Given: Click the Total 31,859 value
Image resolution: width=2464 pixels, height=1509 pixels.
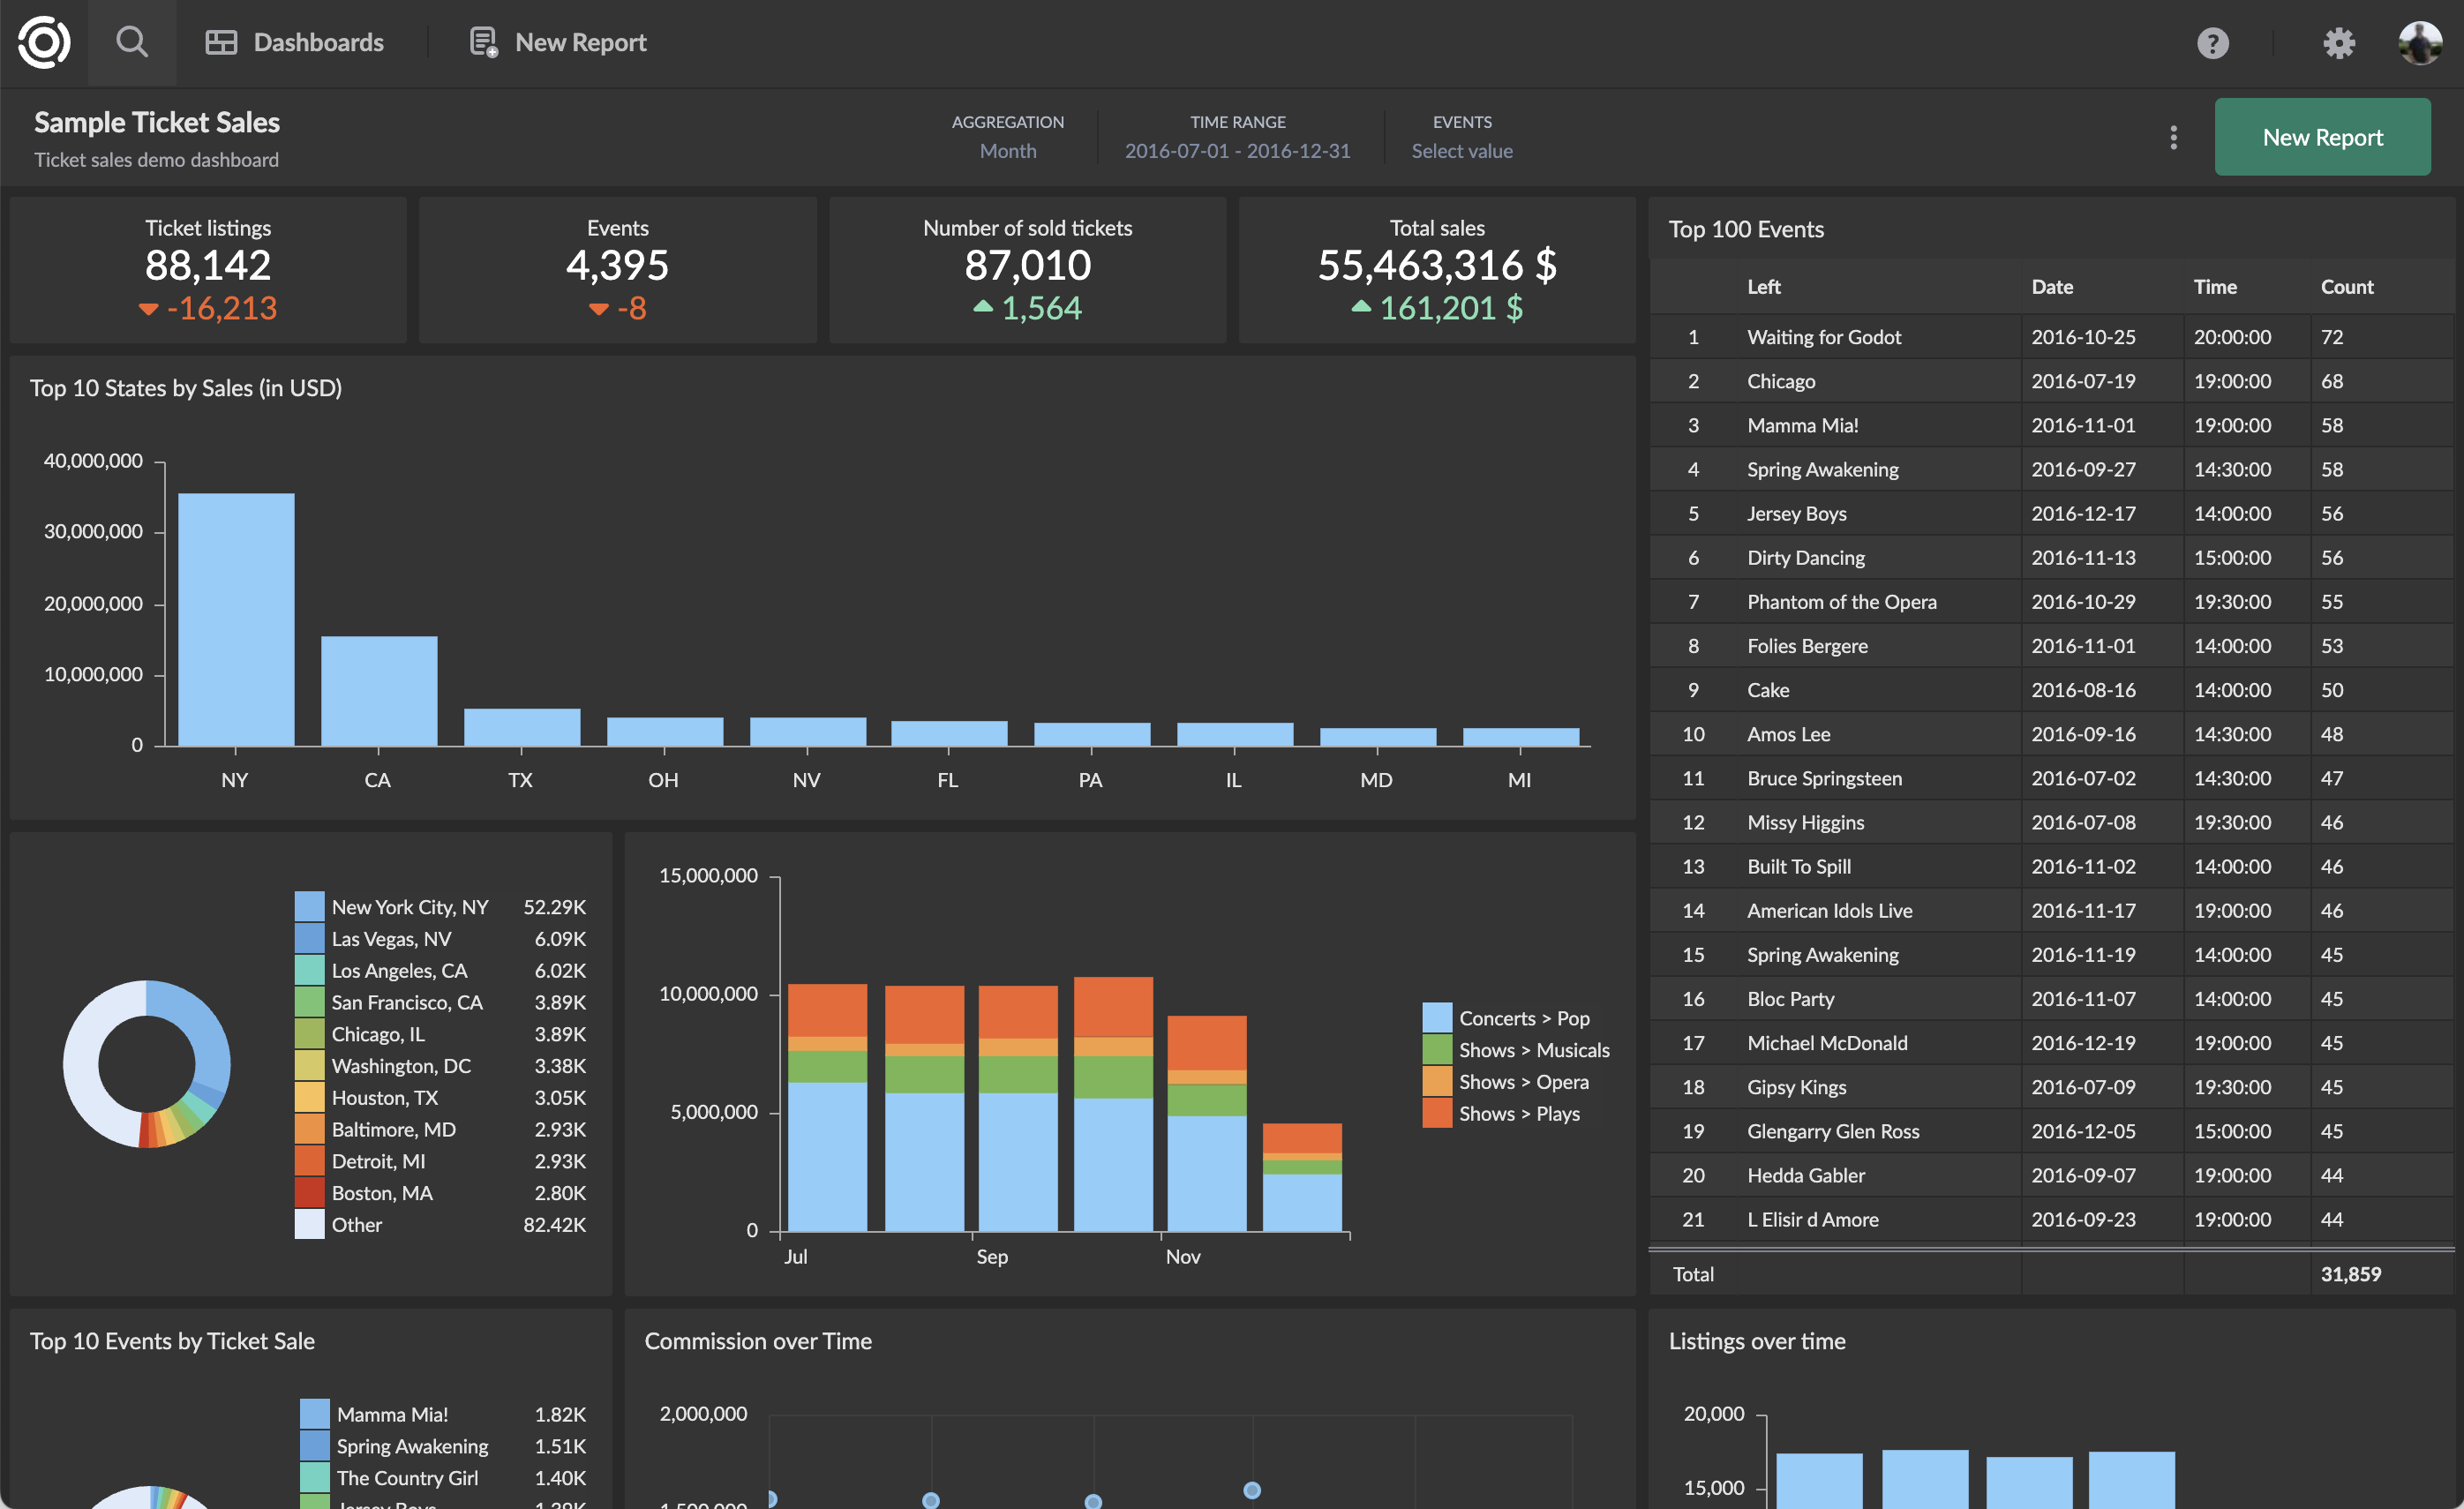Looking at the screenshot, I should [x=2350, y=1274].
